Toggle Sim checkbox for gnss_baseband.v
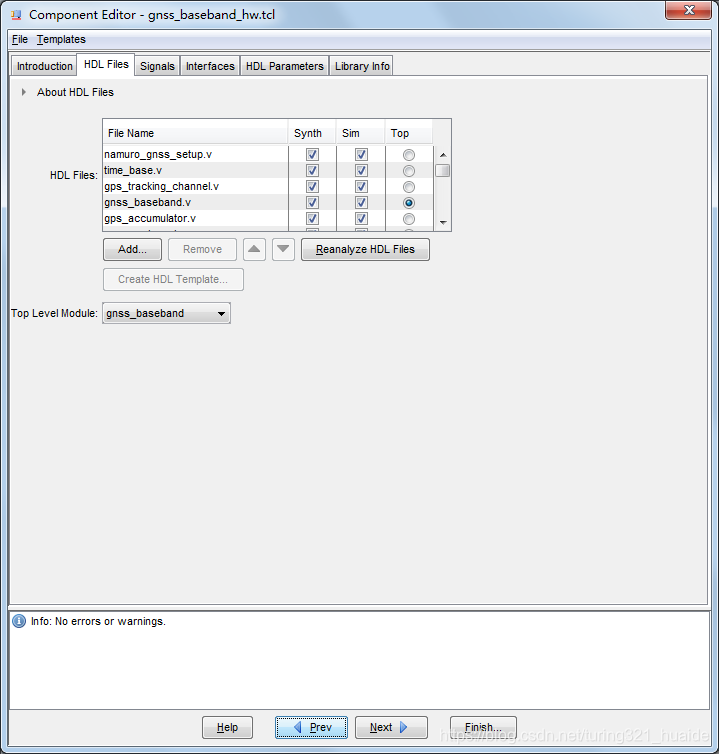The height and width of the screenshot is (754, 719). [361, 202]
